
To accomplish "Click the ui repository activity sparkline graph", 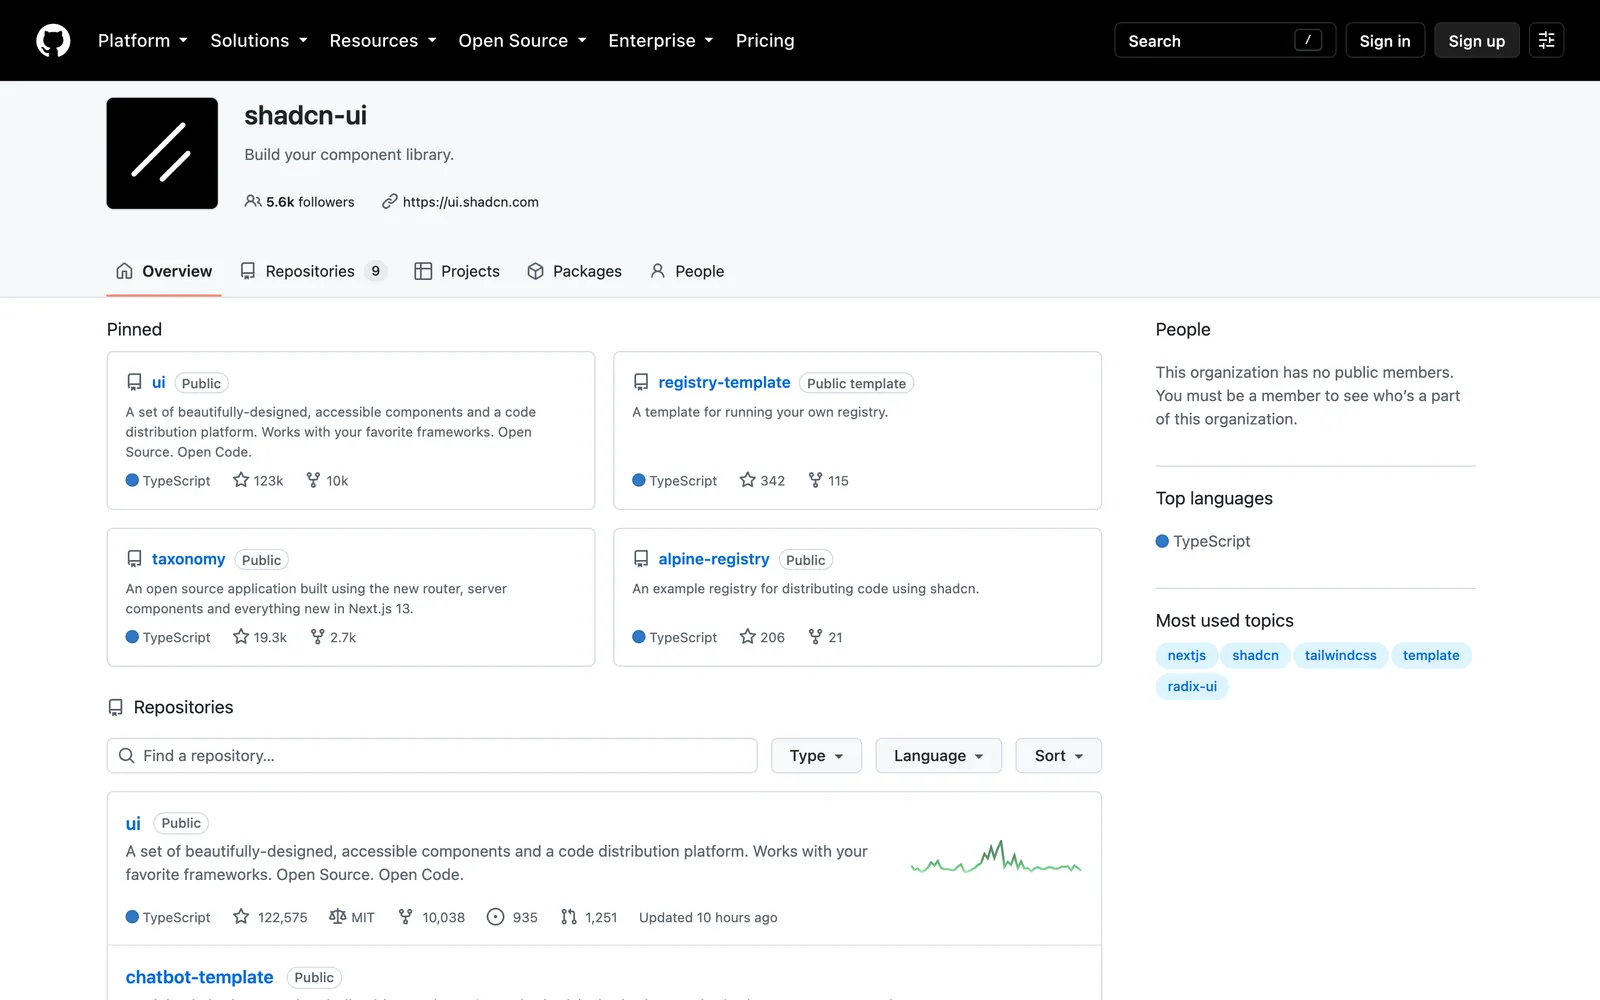I will pos(996,858).
